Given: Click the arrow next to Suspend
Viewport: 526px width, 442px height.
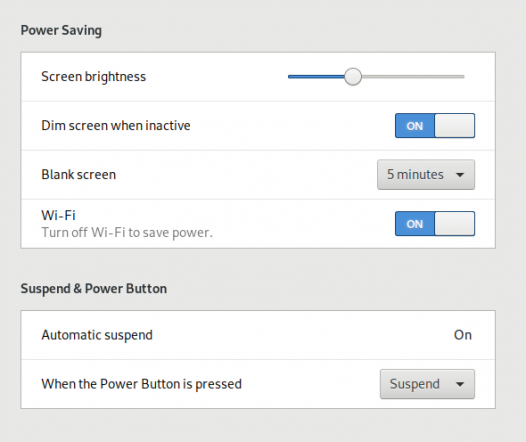Looking at the screenshot, I should click(460, 384).
